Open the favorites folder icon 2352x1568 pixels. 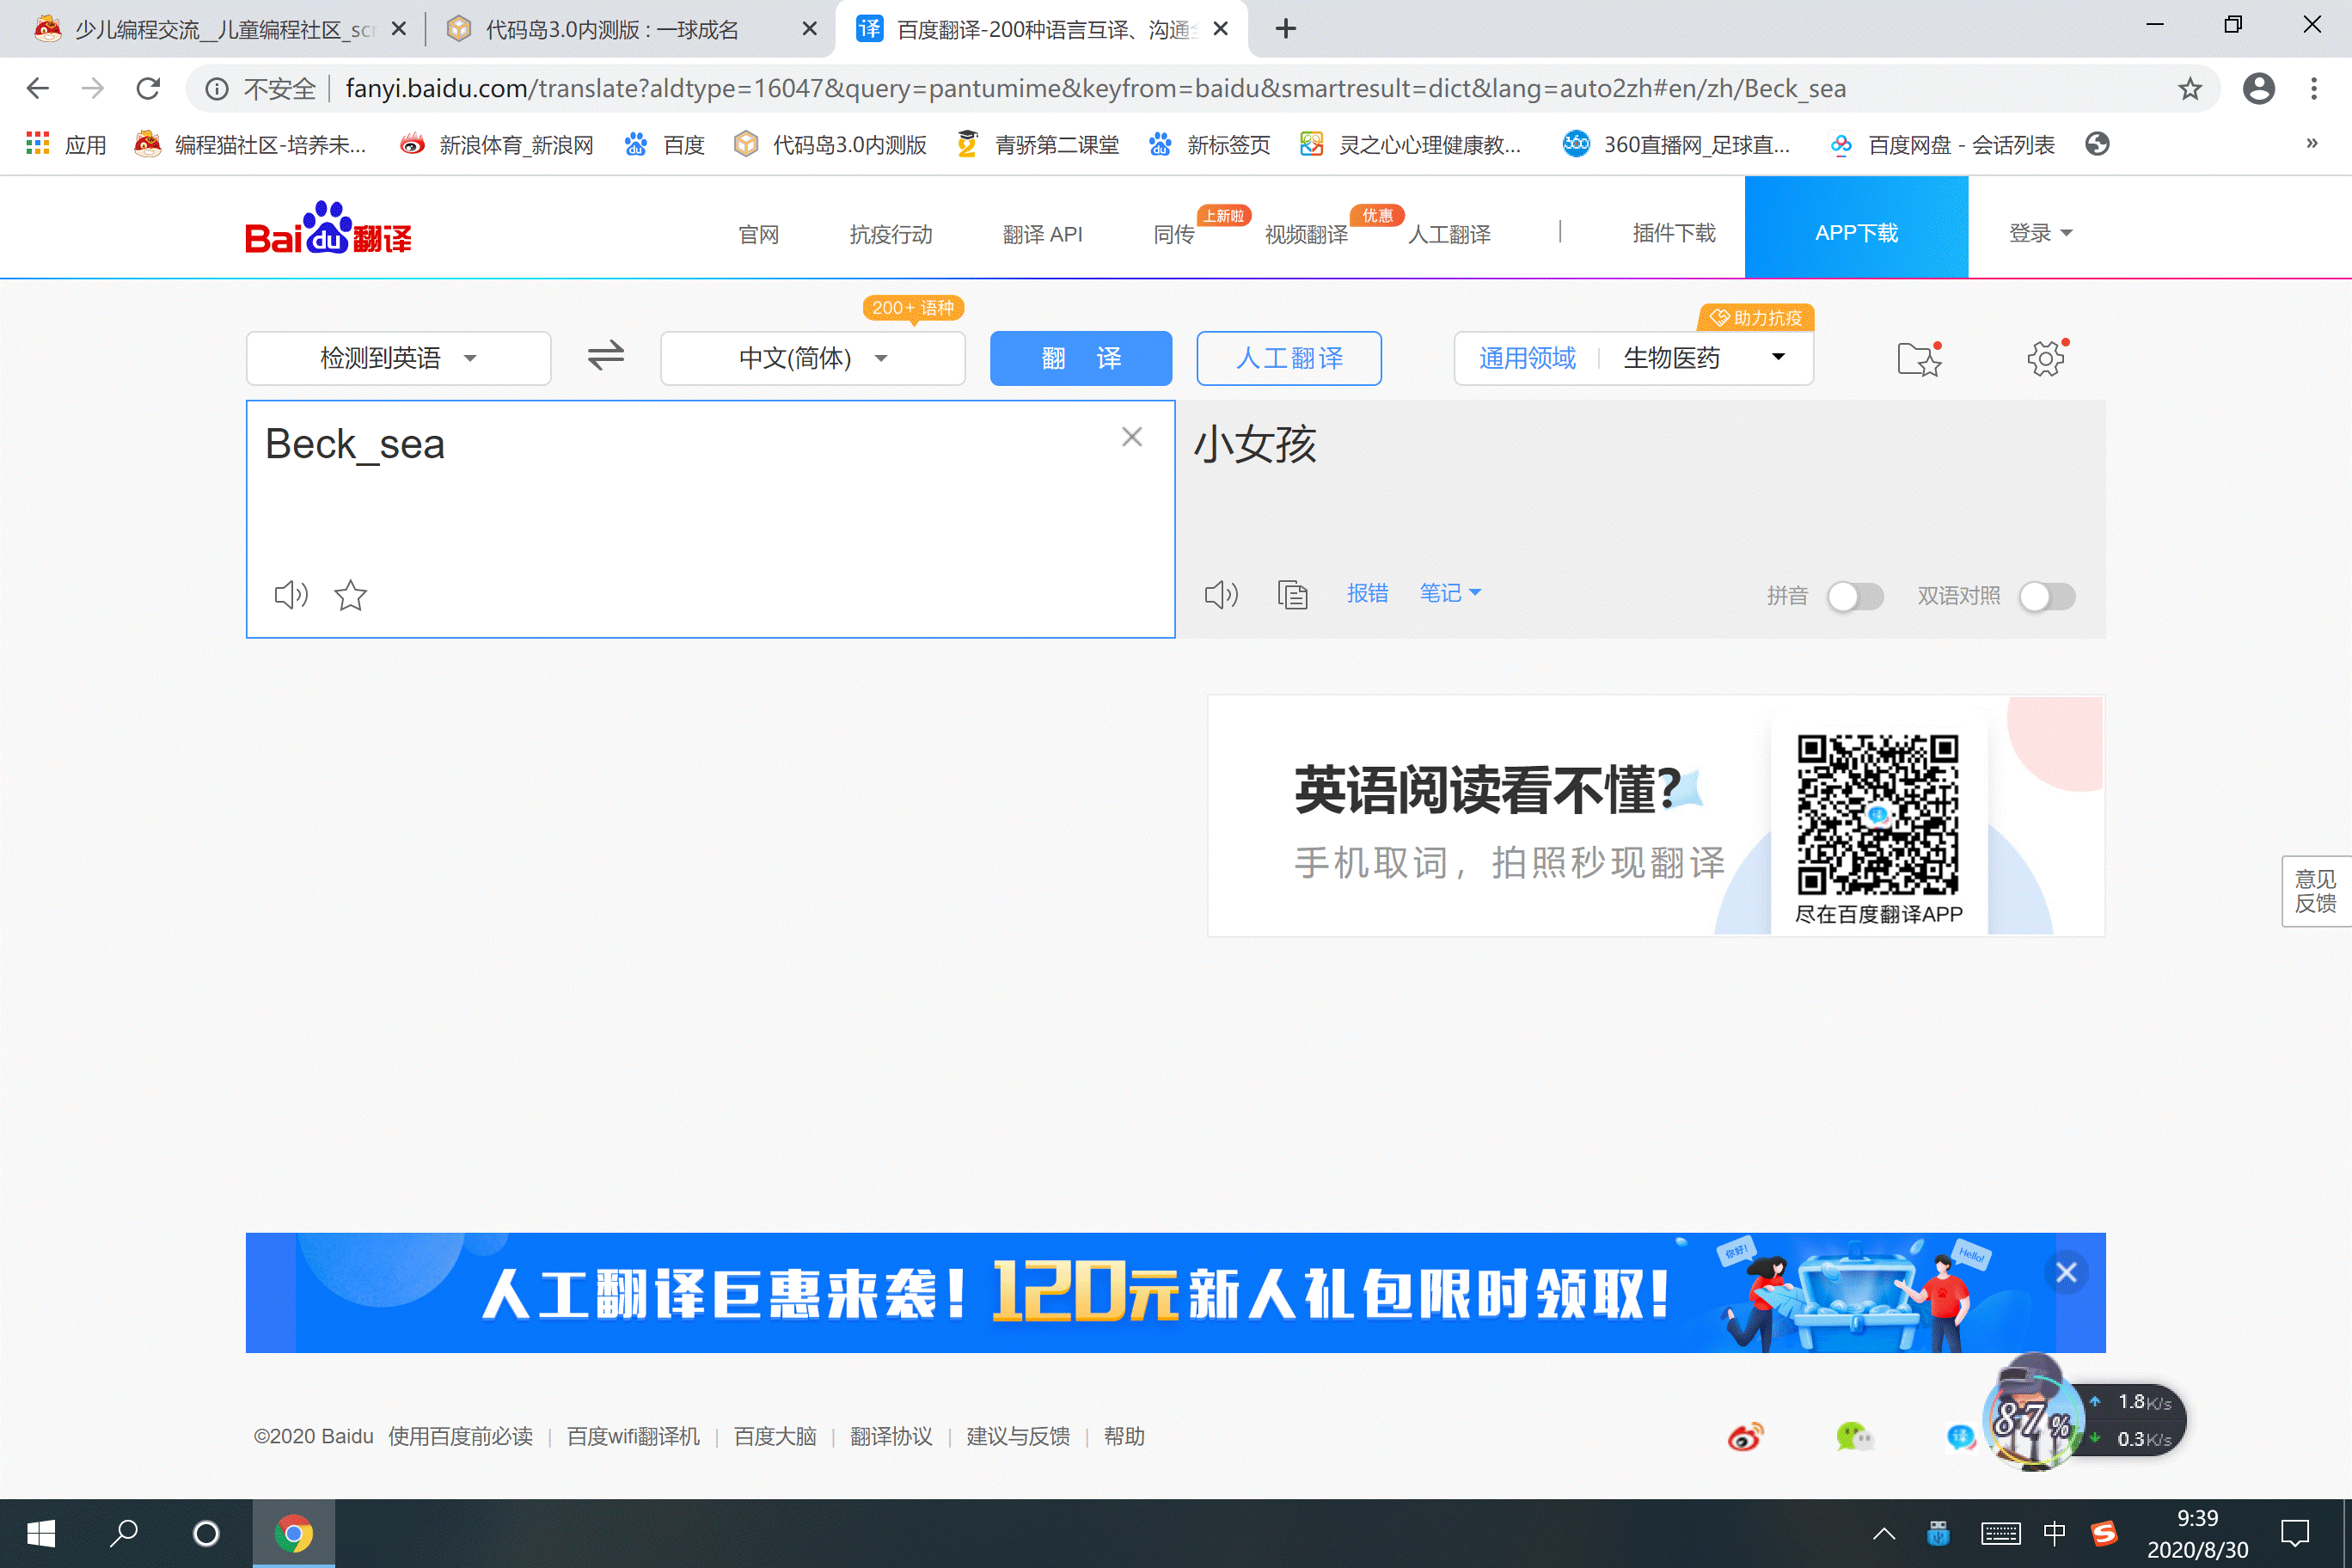point(1919,358)
